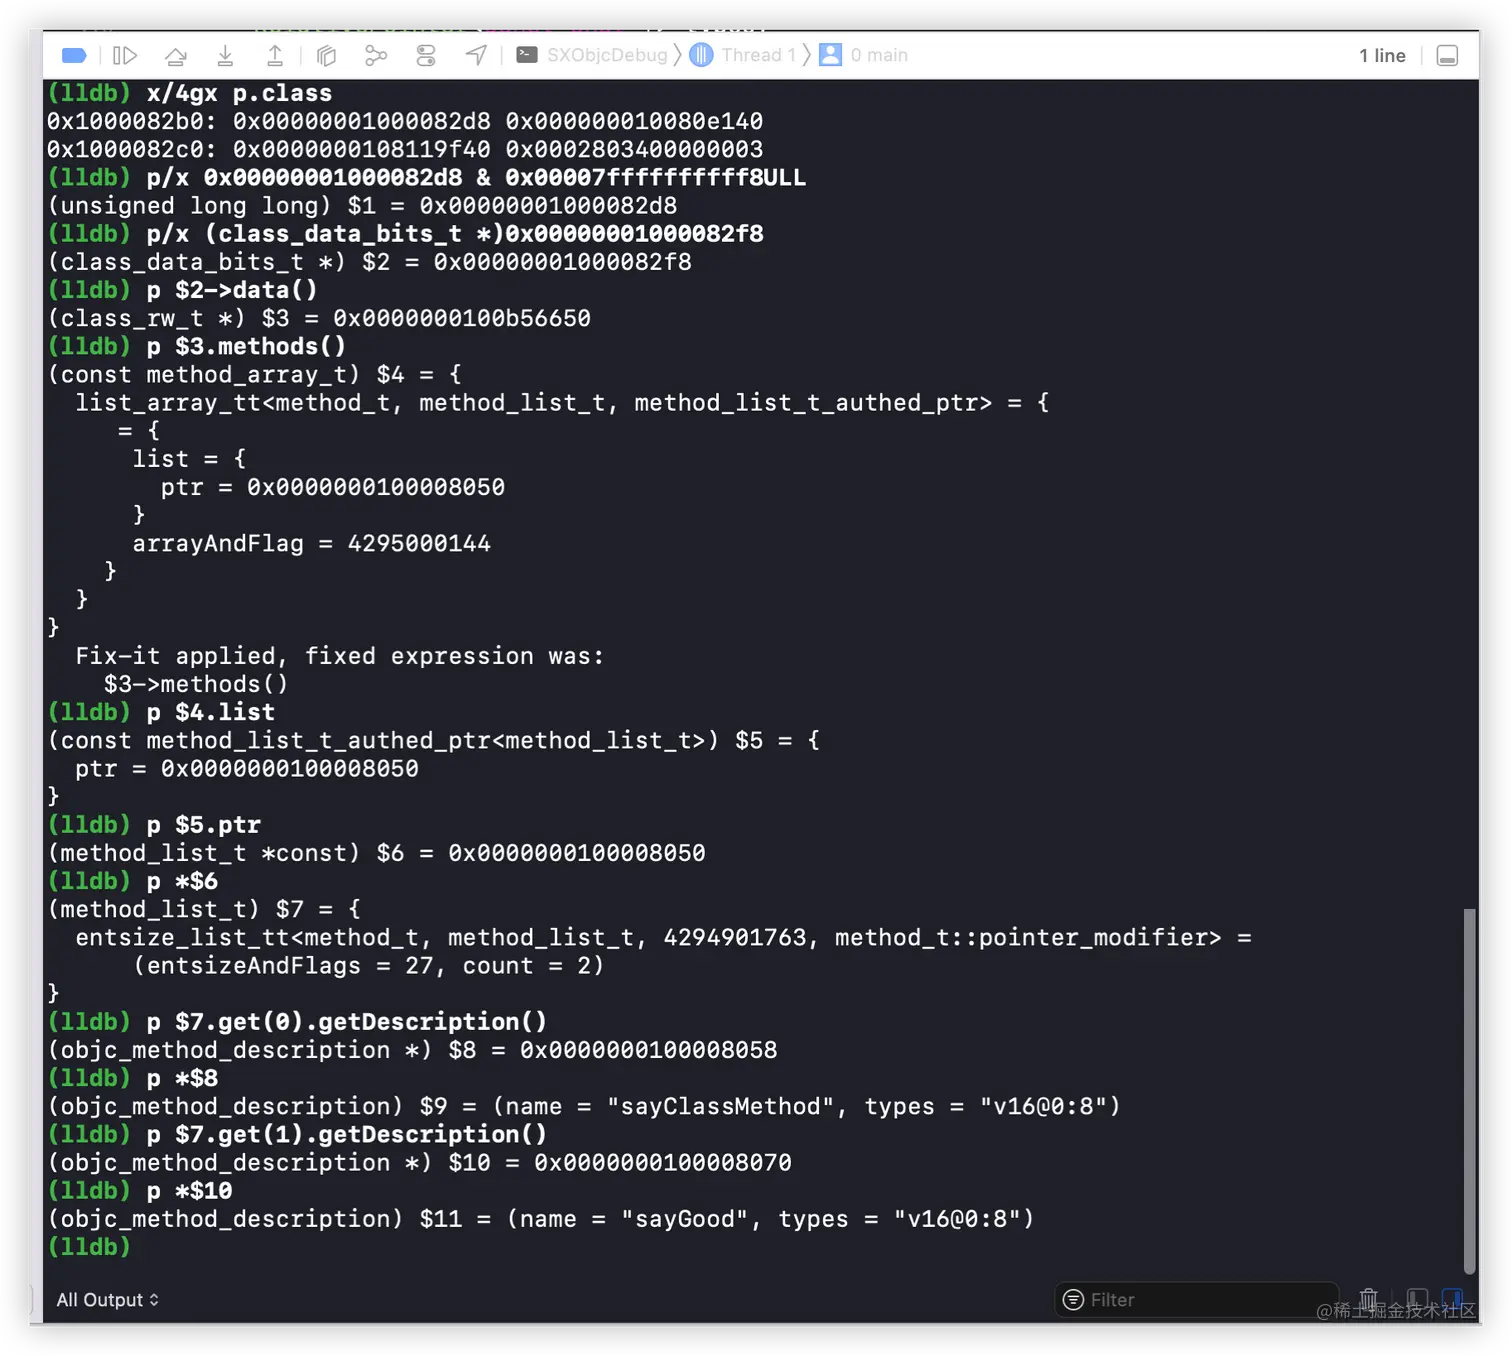1512x1356 pixels.
Task: Click the 'Fix-it applied' message line
Action: 340,656
